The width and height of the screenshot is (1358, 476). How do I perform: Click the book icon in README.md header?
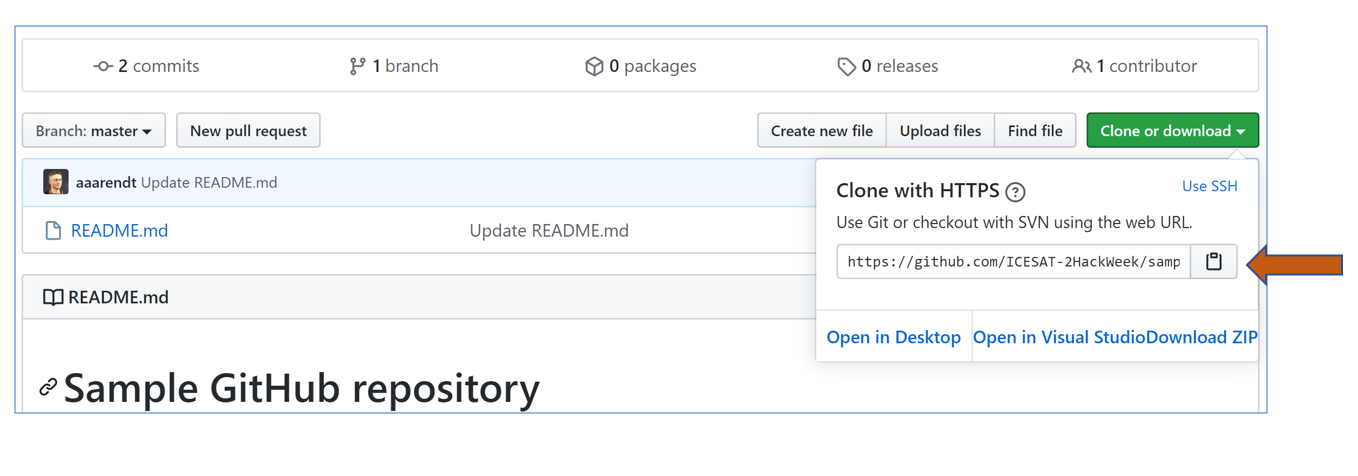53,298
